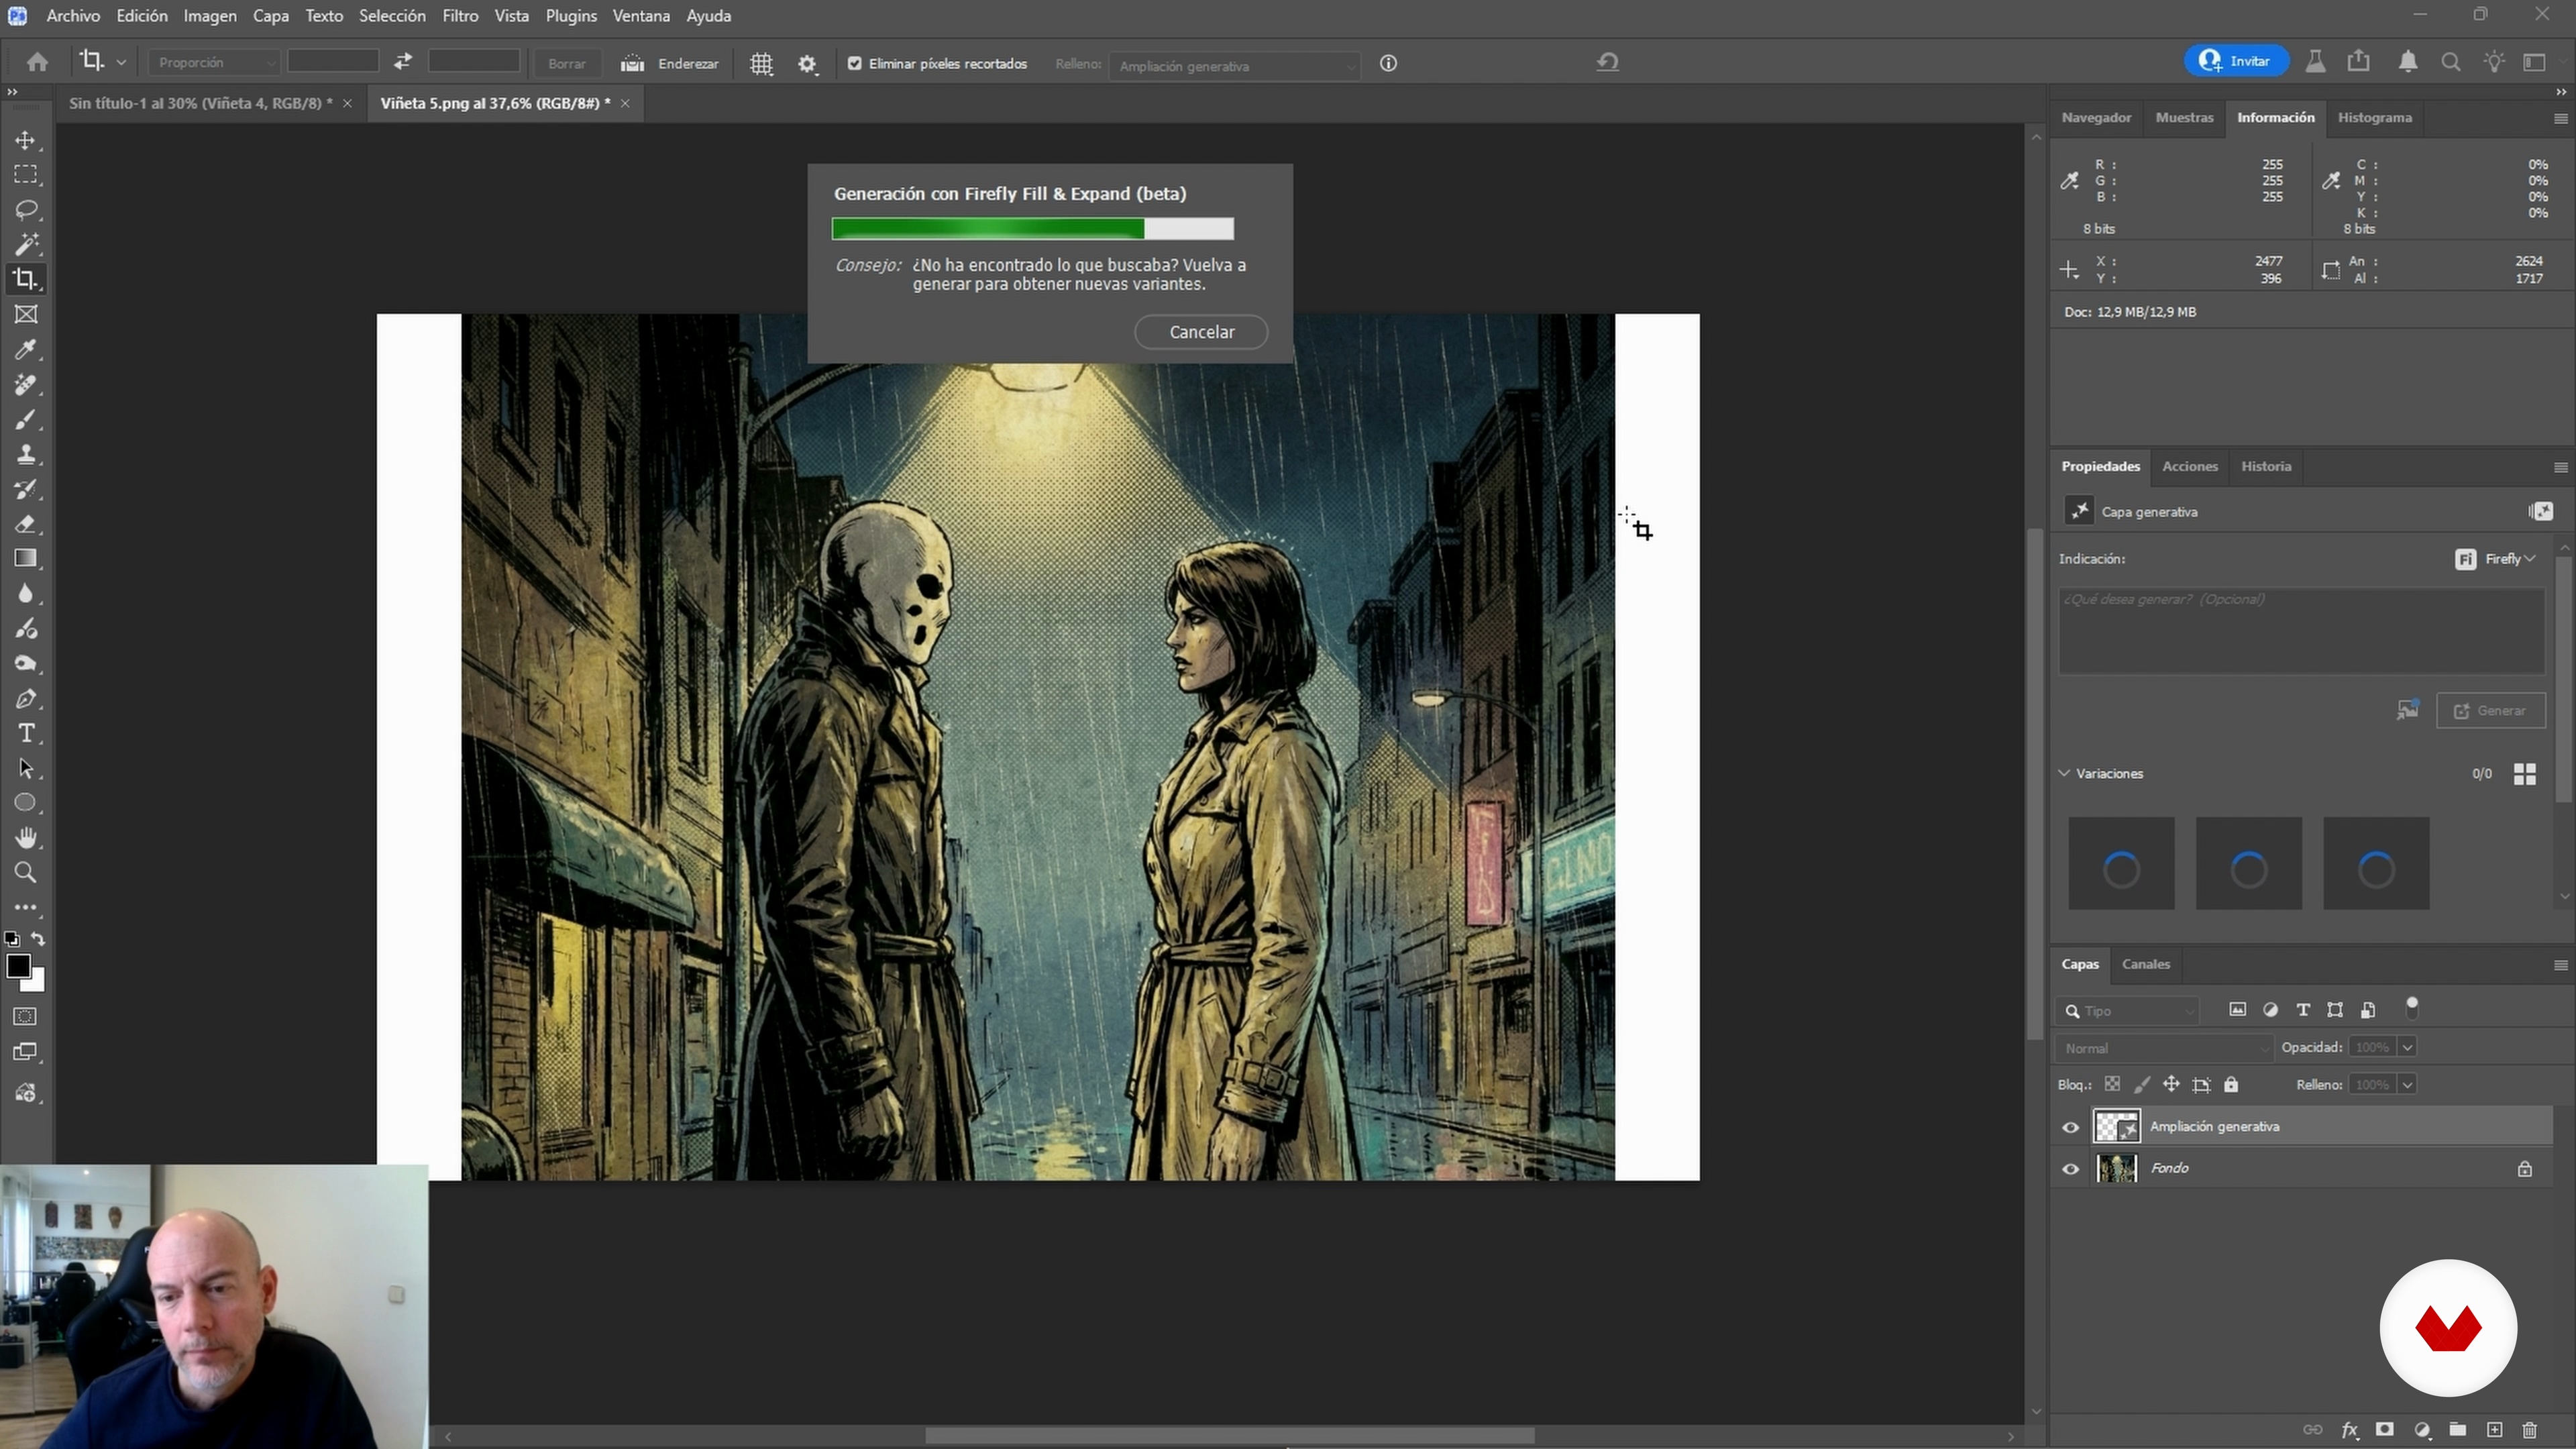
Task: Toggle Quick Mask mode
Action: (26, 1017)
